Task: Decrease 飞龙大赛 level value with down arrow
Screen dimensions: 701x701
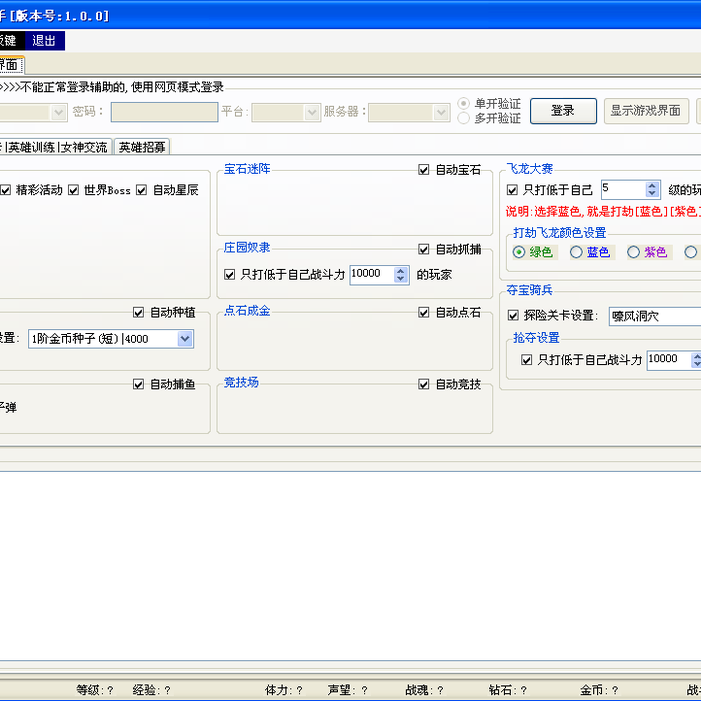Action: [x=652, y=194]
